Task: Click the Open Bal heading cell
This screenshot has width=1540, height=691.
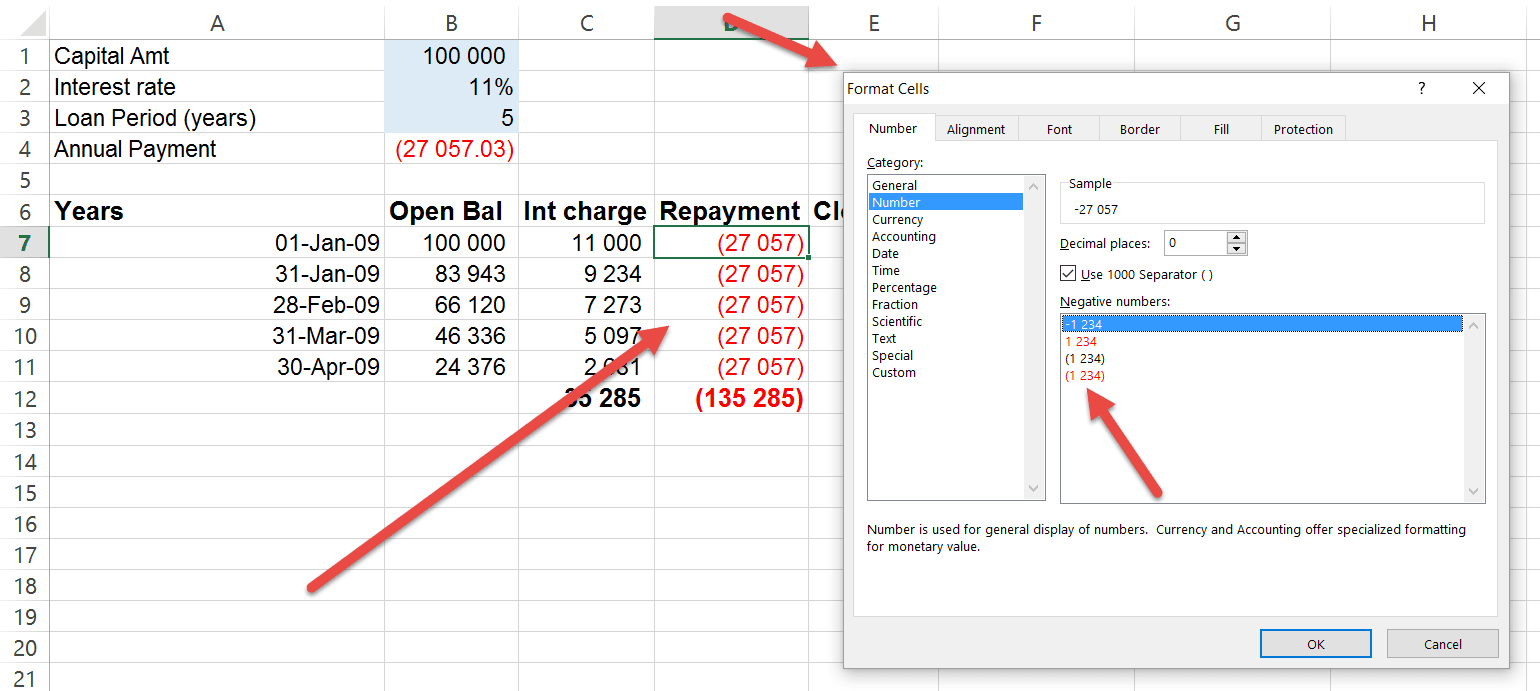Action: pos(451,211)
